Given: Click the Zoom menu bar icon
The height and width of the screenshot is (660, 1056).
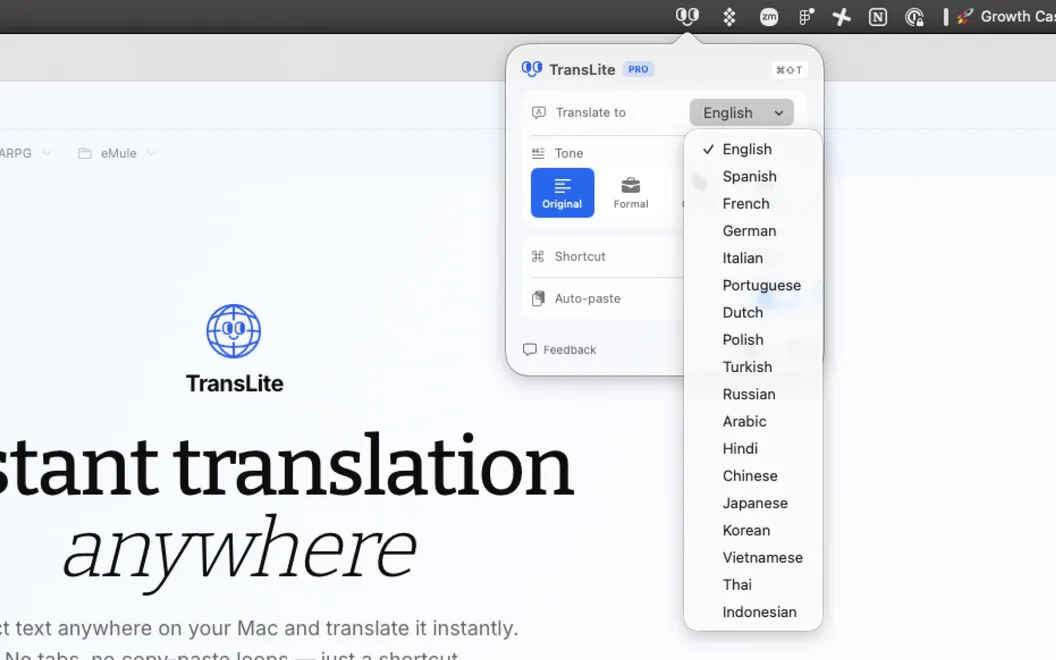Looking at the screenshot, I should [x=768, y=17].
